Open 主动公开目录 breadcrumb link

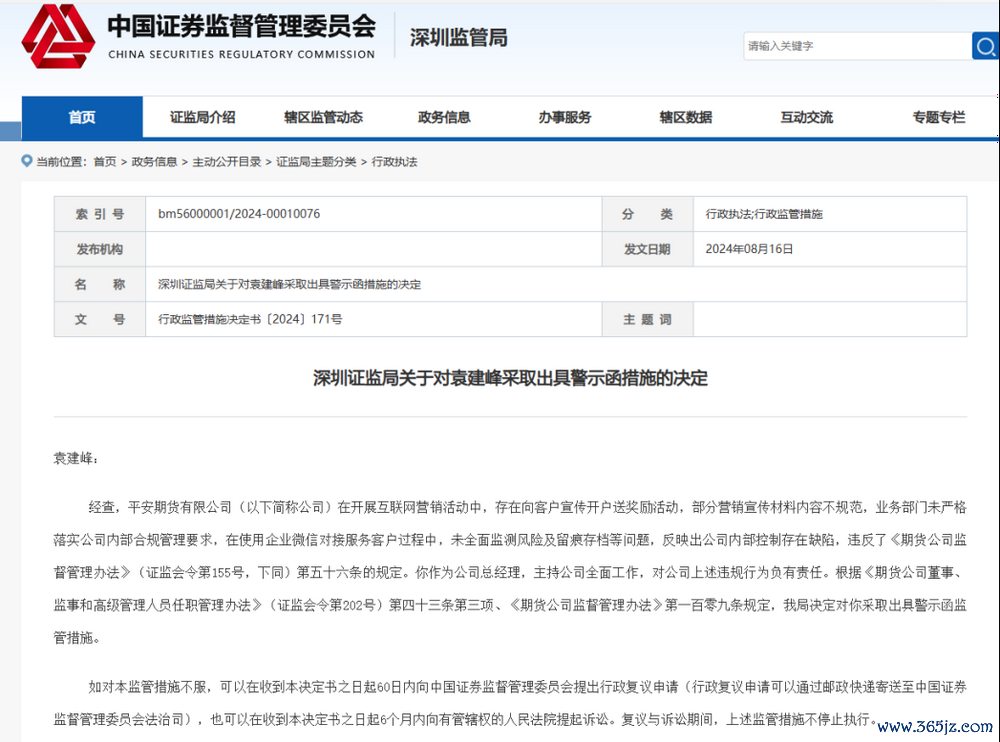tap(227, 161)
